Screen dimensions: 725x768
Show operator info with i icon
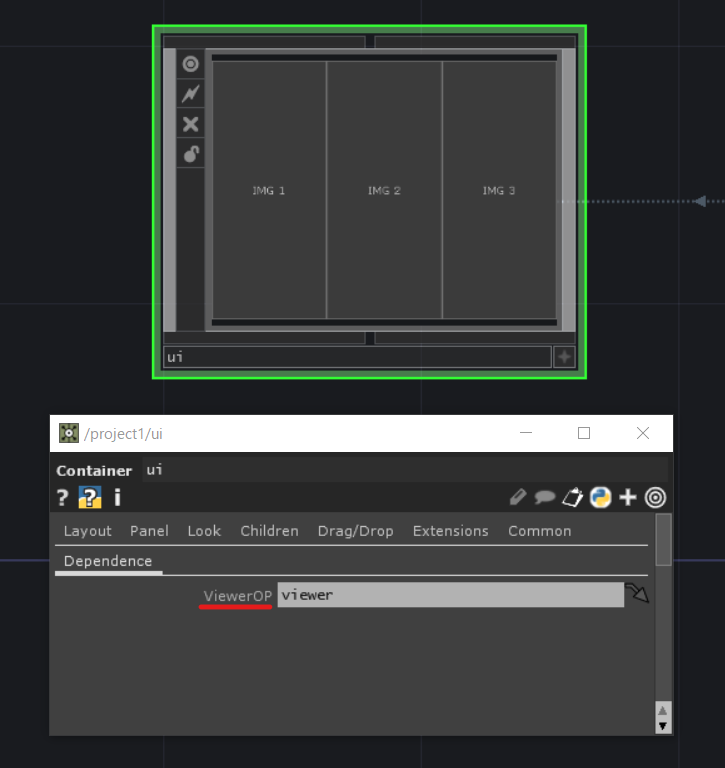117,498
